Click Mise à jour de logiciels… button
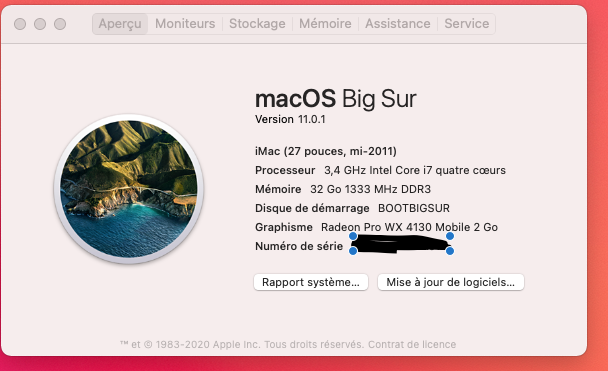Image resolution: width=608 pixels, height=371 pixels. click(x=451, y=282)
